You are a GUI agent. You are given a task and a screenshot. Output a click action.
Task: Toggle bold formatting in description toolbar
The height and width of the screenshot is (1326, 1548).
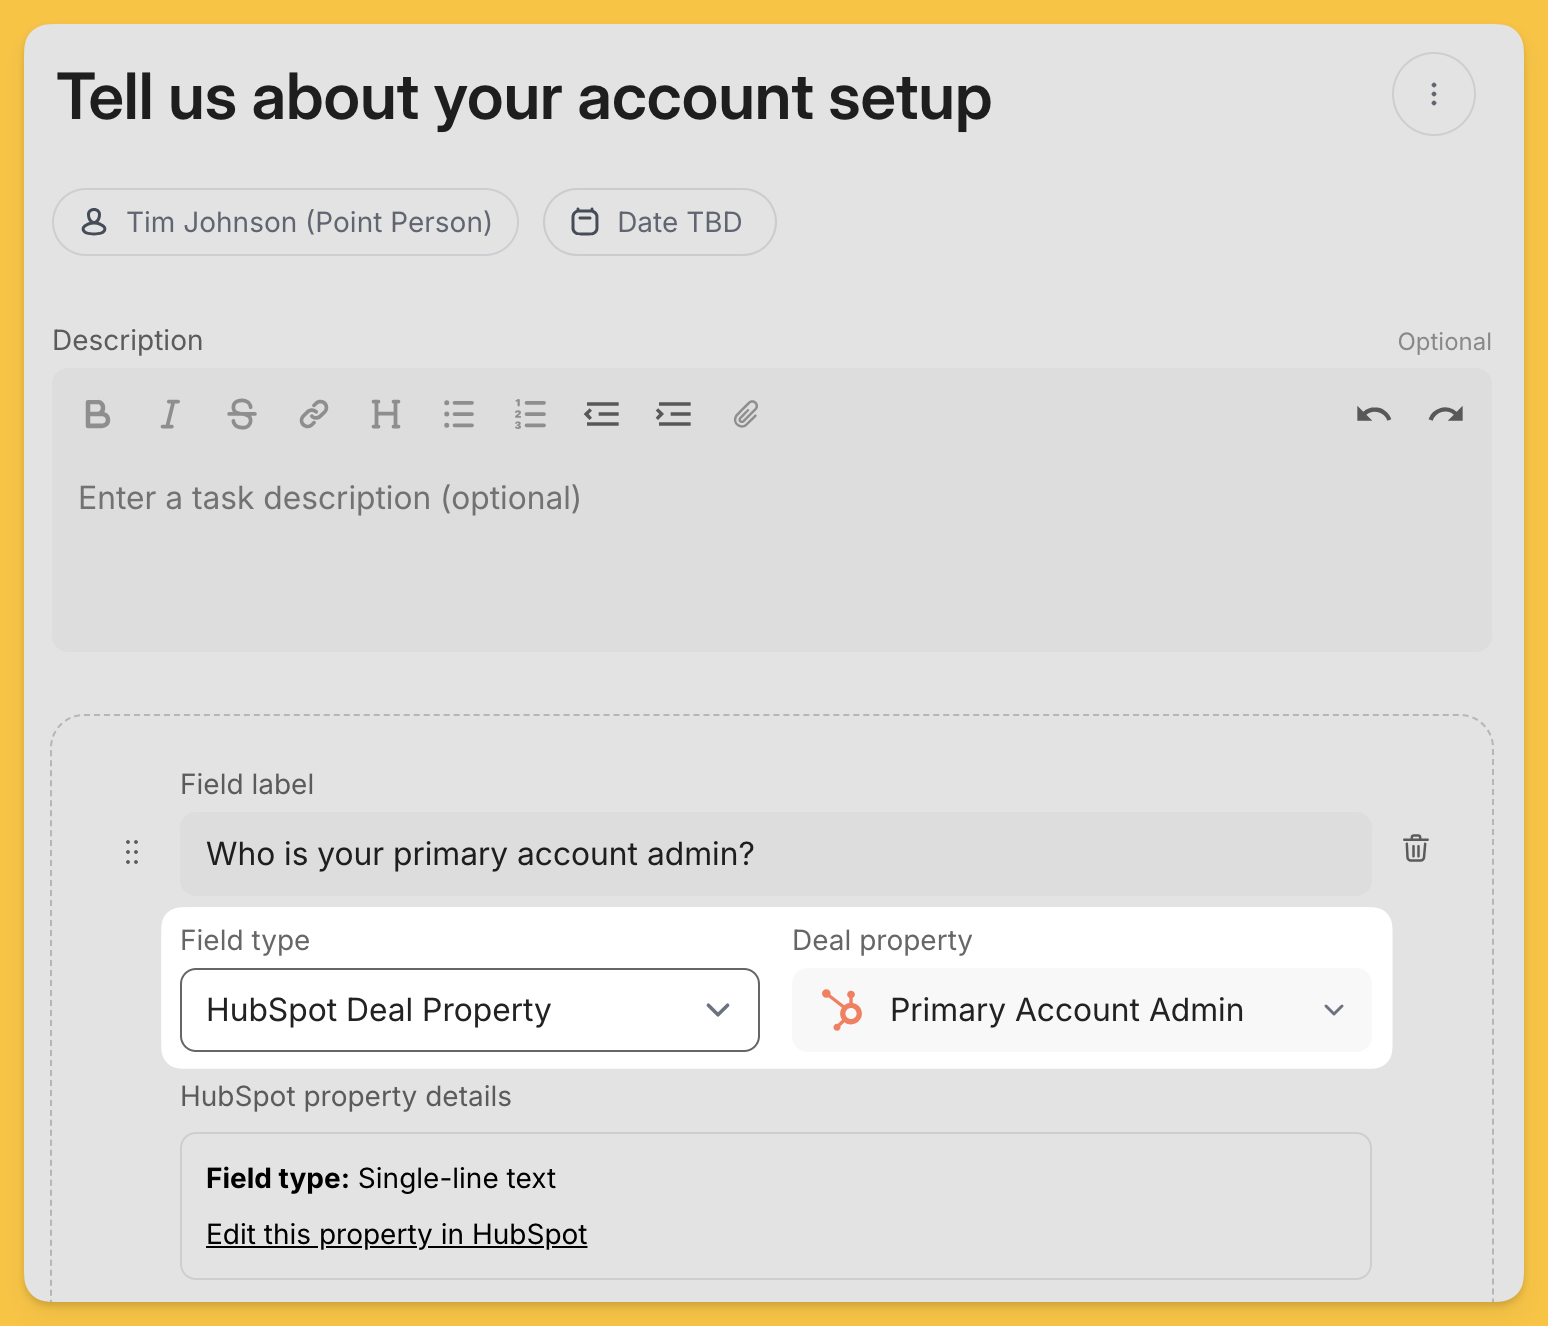pyautogui.click(x=97, y=414)
